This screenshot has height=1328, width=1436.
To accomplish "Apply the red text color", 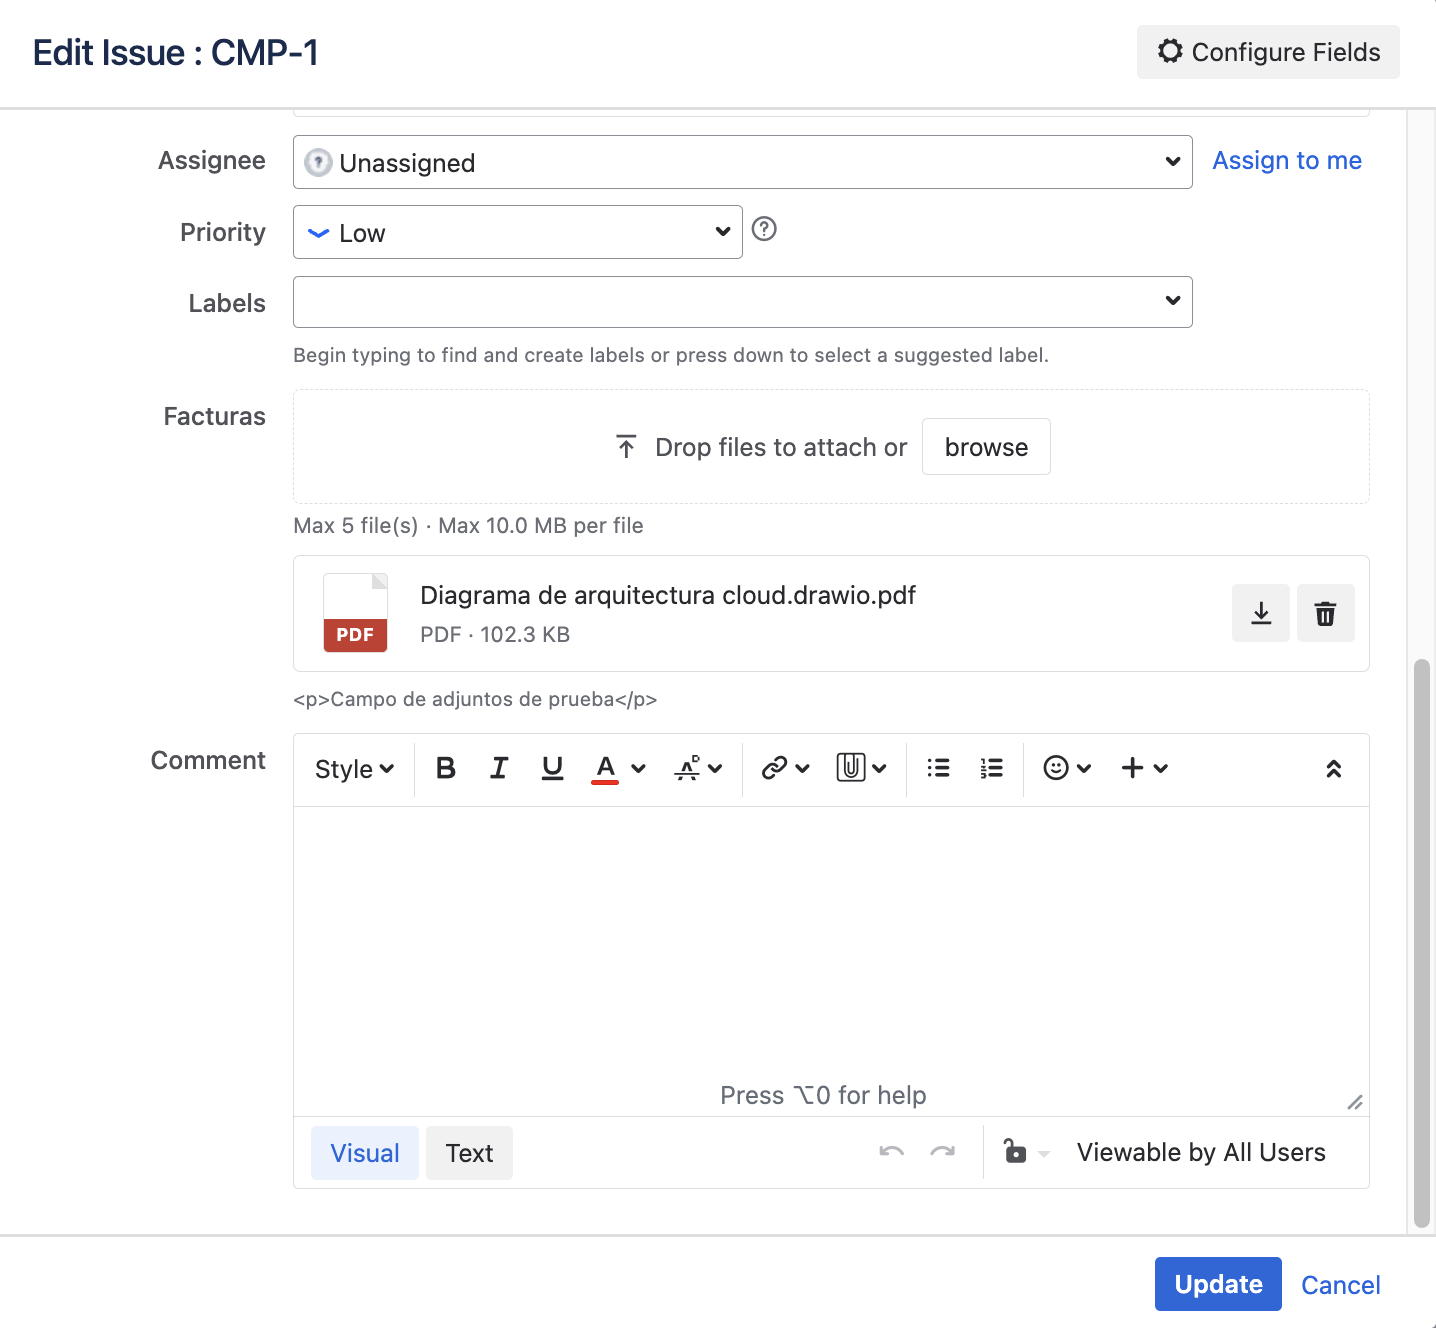I will [x=605, y=768].
